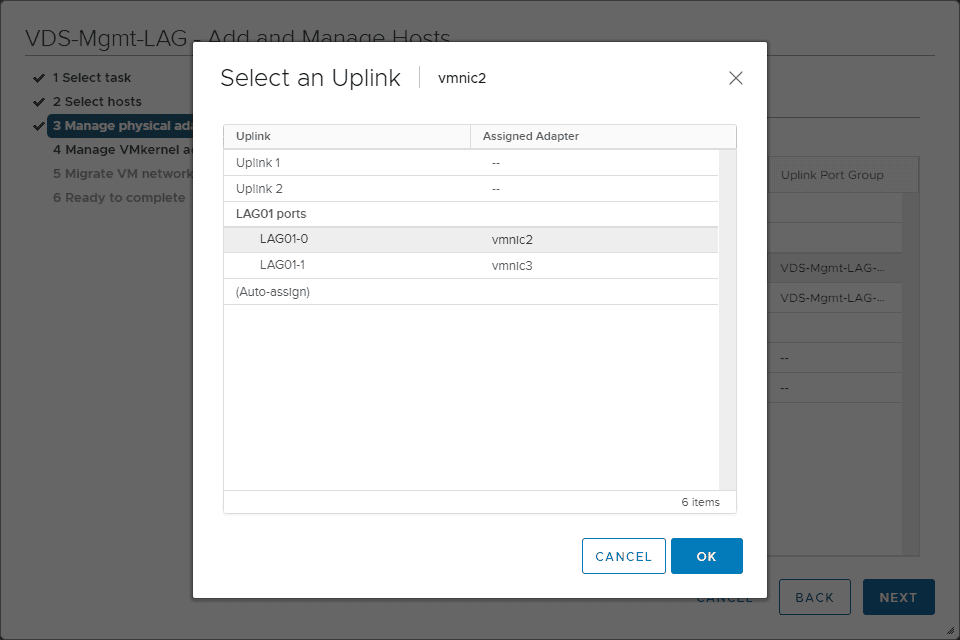
Task: Click the Back wizard button
Action: (x=814, y=597)
